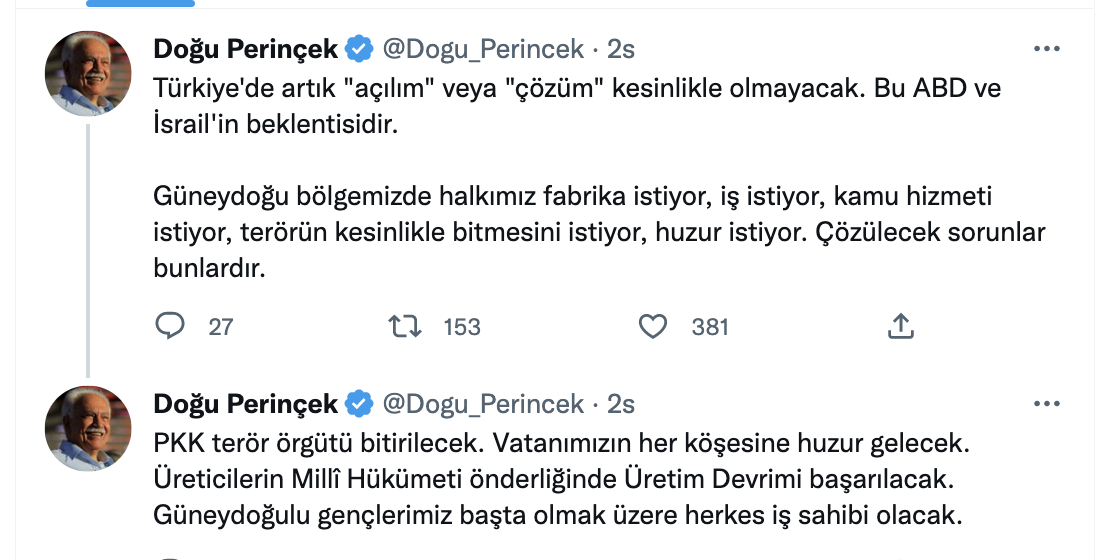Expand the three-dot More menu on second tweet
The width and height of the screenshot is (1120, 560).
1046,404
